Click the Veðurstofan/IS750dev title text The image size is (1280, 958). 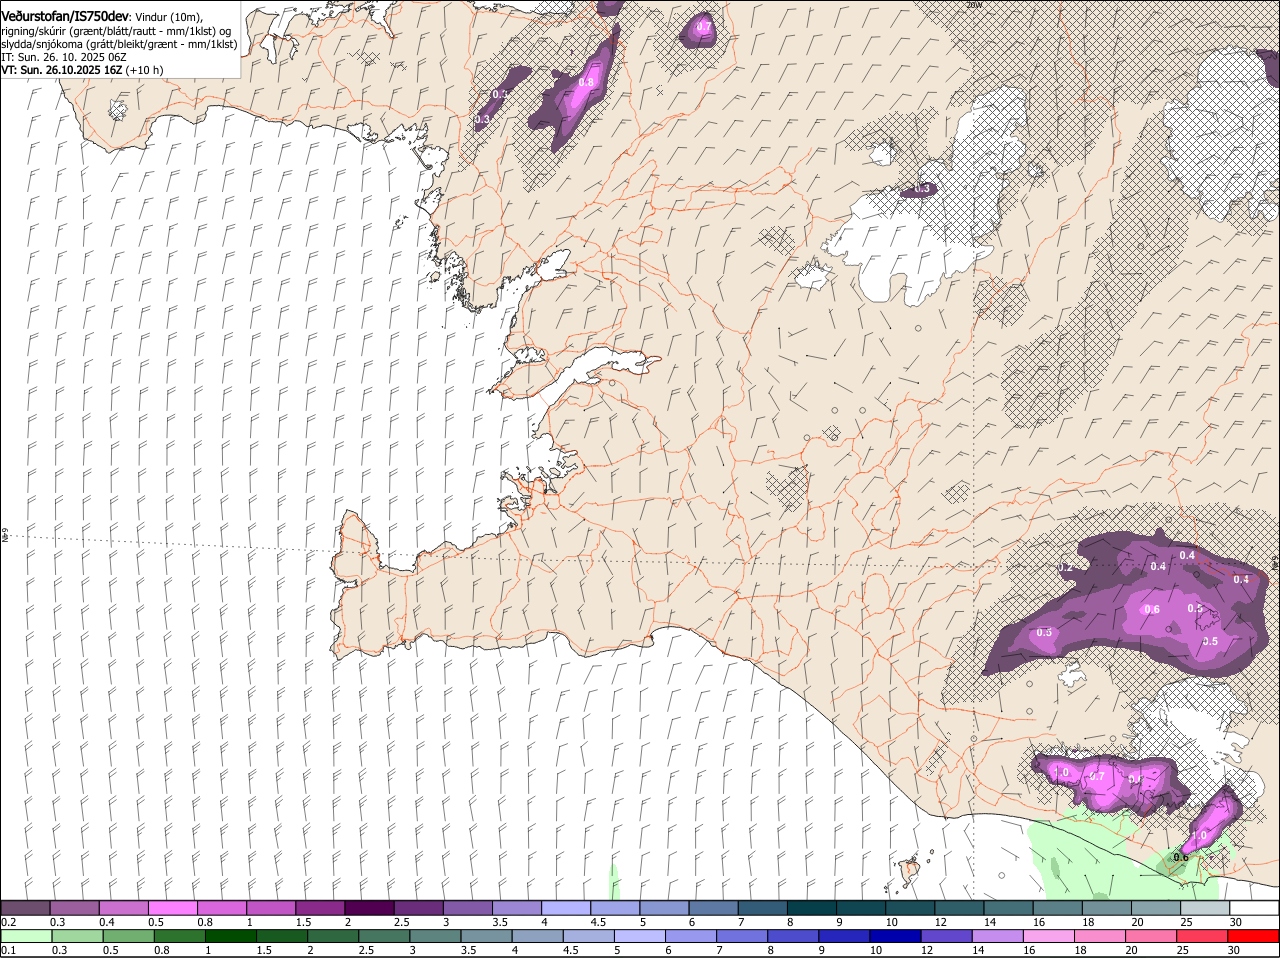click(65, 16)
